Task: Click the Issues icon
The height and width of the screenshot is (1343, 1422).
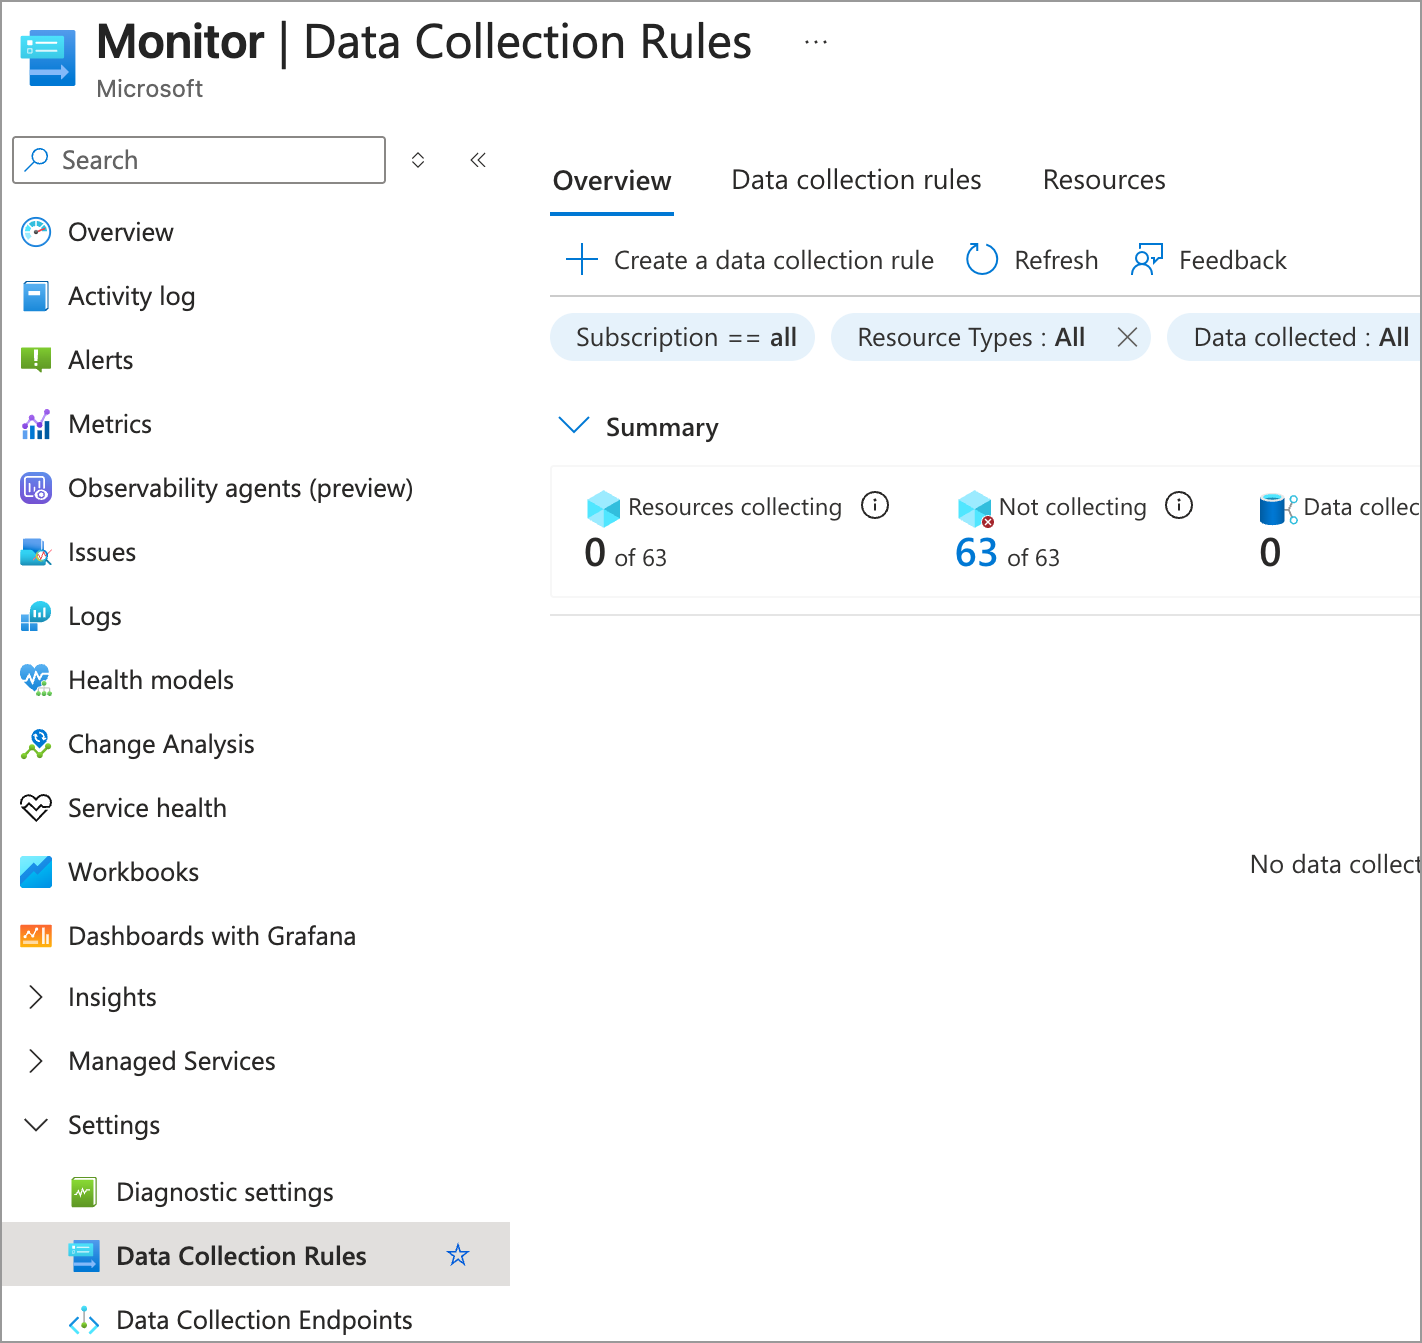Action: coord(36,552)
